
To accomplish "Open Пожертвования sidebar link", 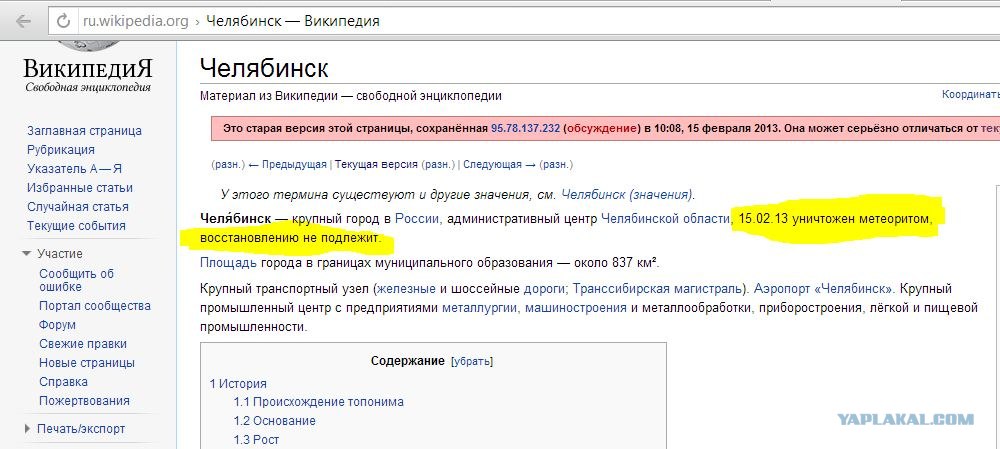I will pos(84,401).
